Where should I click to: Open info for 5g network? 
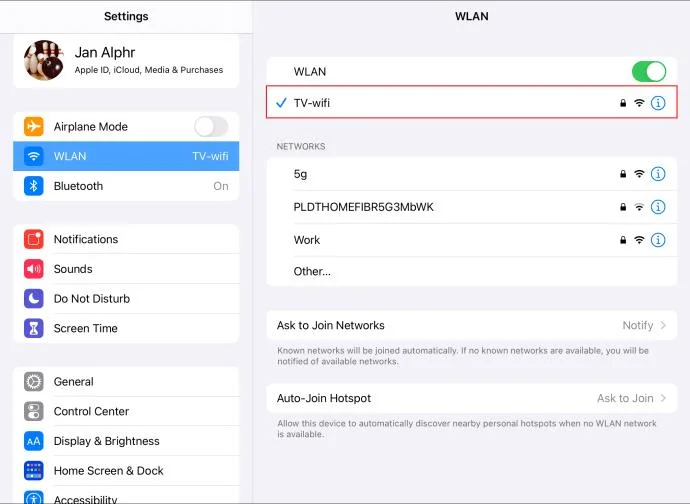click(658, 174)
